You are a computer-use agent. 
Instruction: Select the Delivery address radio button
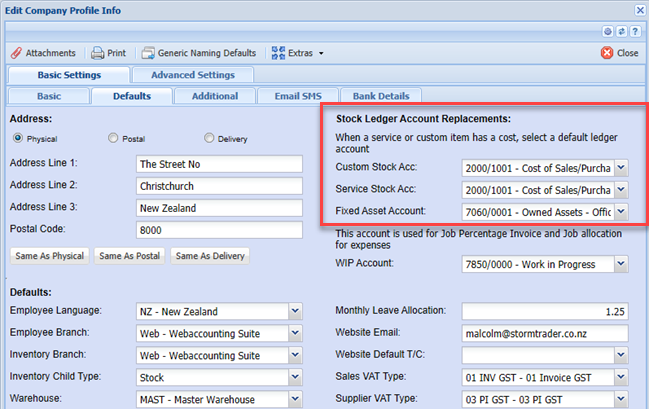pyautogui.click(x=209, y=139)
